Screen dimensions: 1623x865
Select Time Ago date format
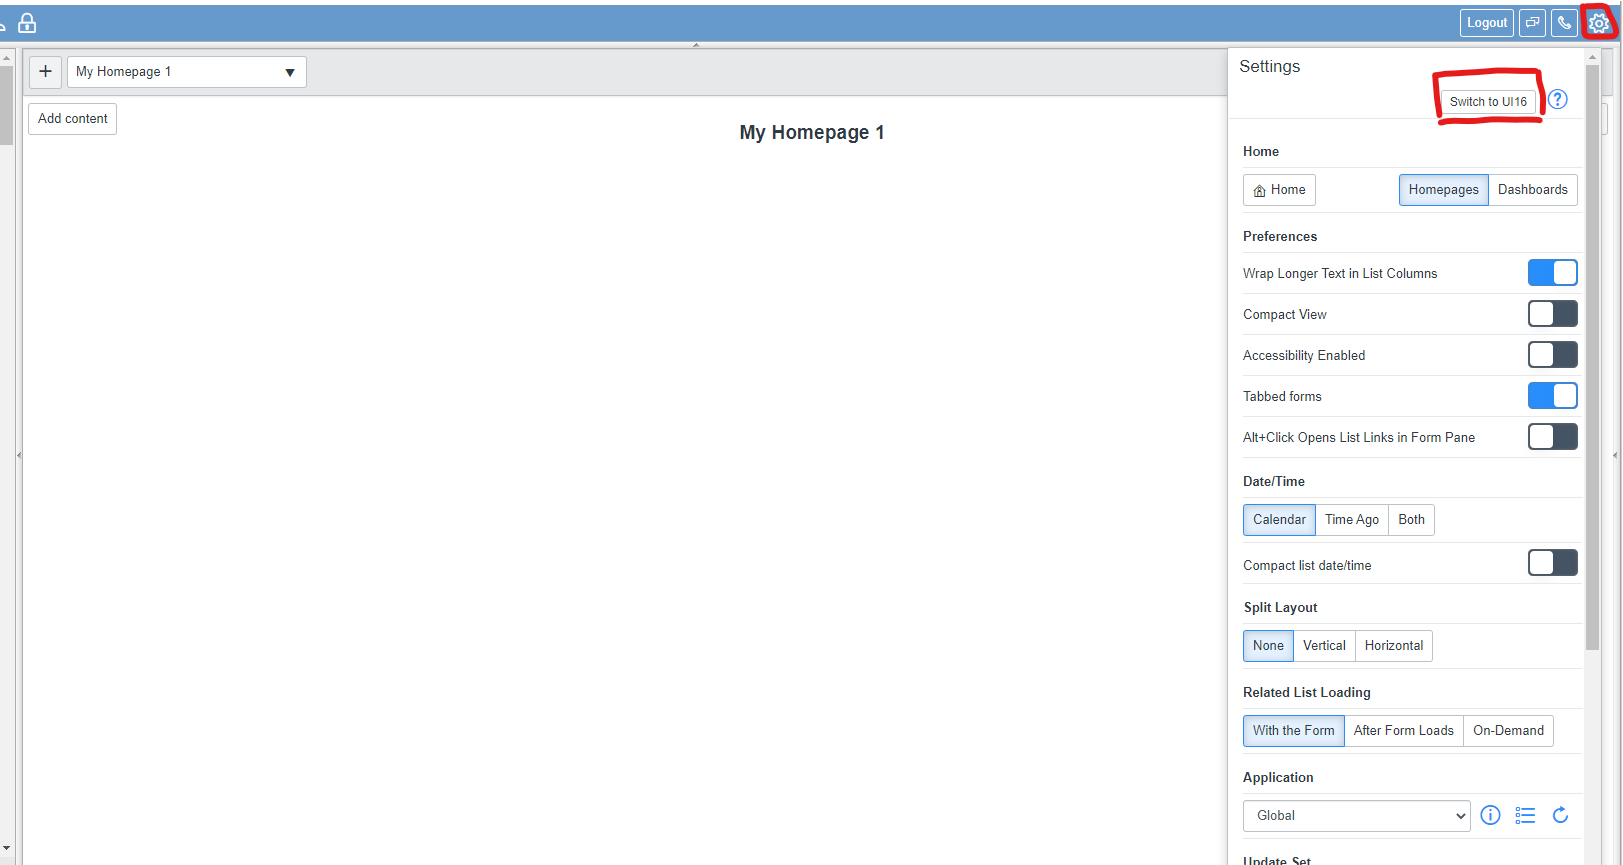tap(1352, 520)
